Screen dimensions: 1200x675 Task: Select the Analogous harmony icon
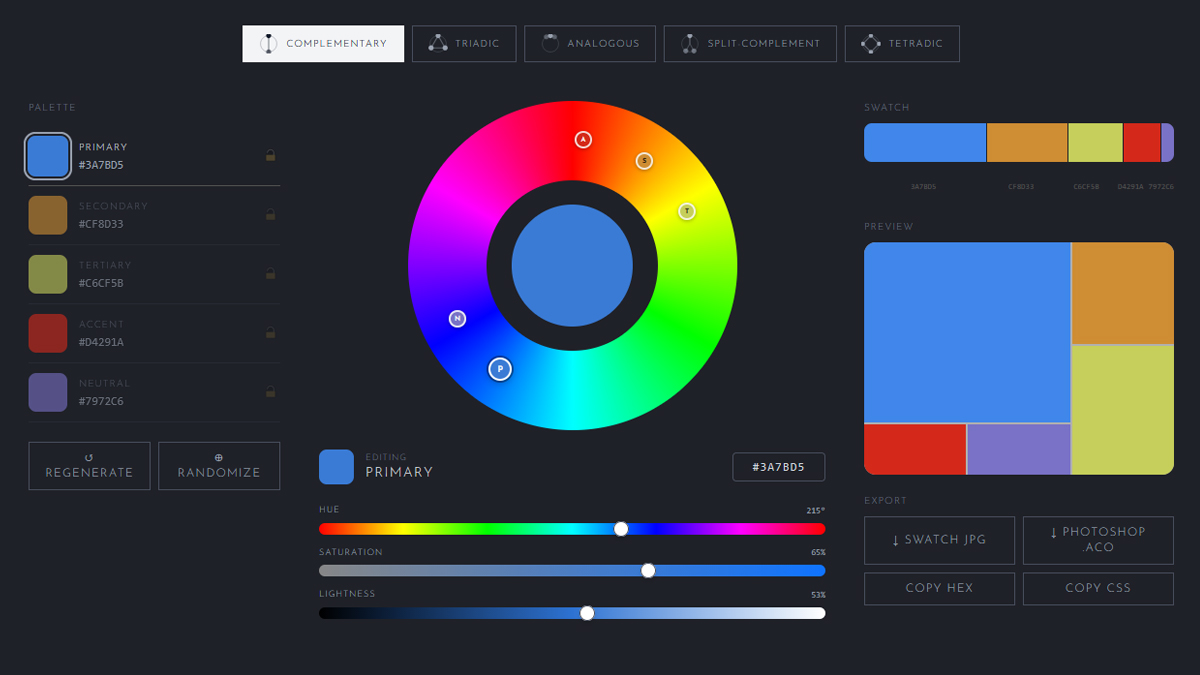(550, 43)
